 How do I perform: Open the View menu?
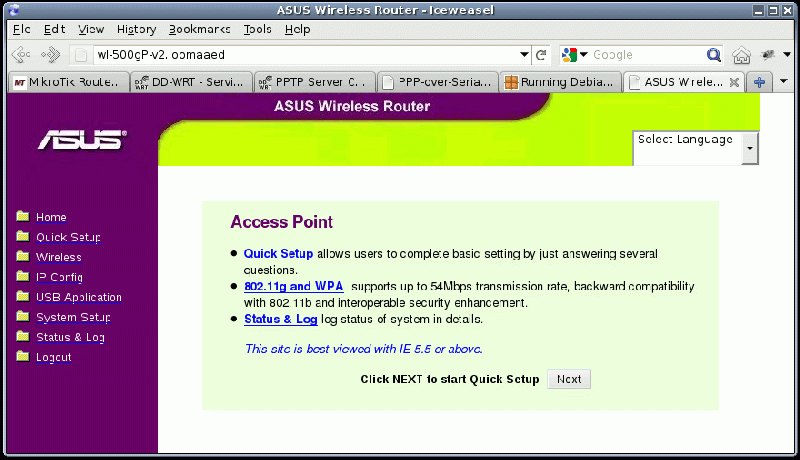pos(91,30)
